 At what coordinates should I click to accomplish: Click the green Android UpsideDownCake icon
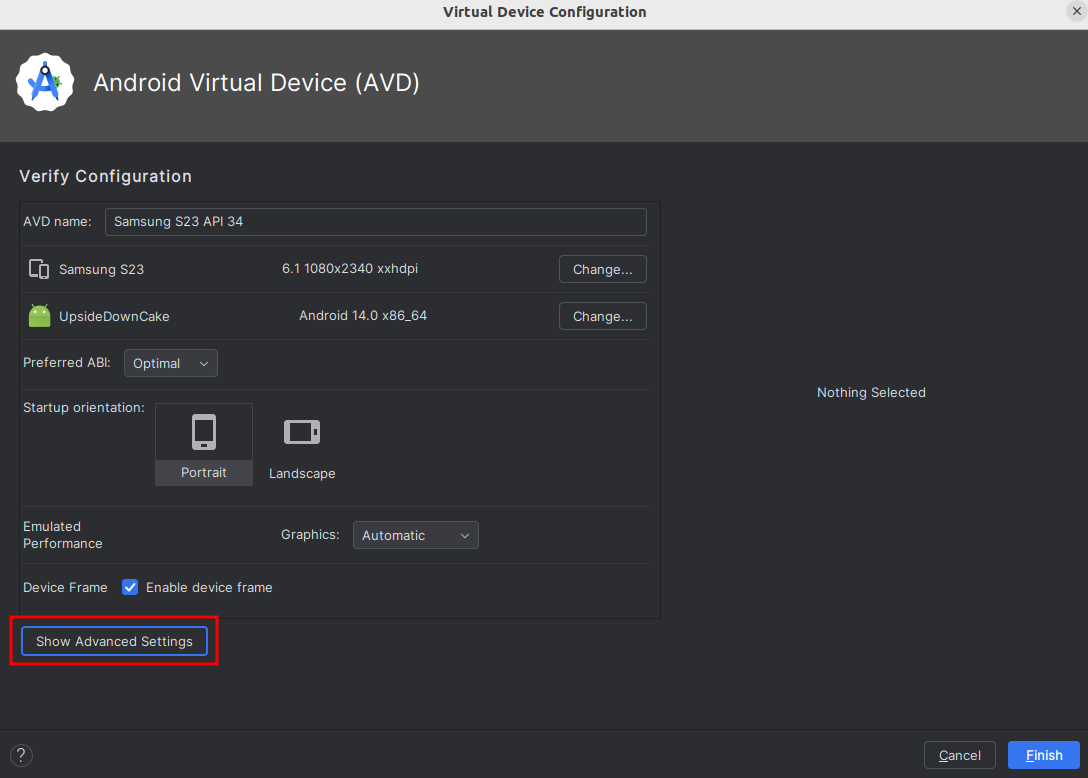(40, 316)
